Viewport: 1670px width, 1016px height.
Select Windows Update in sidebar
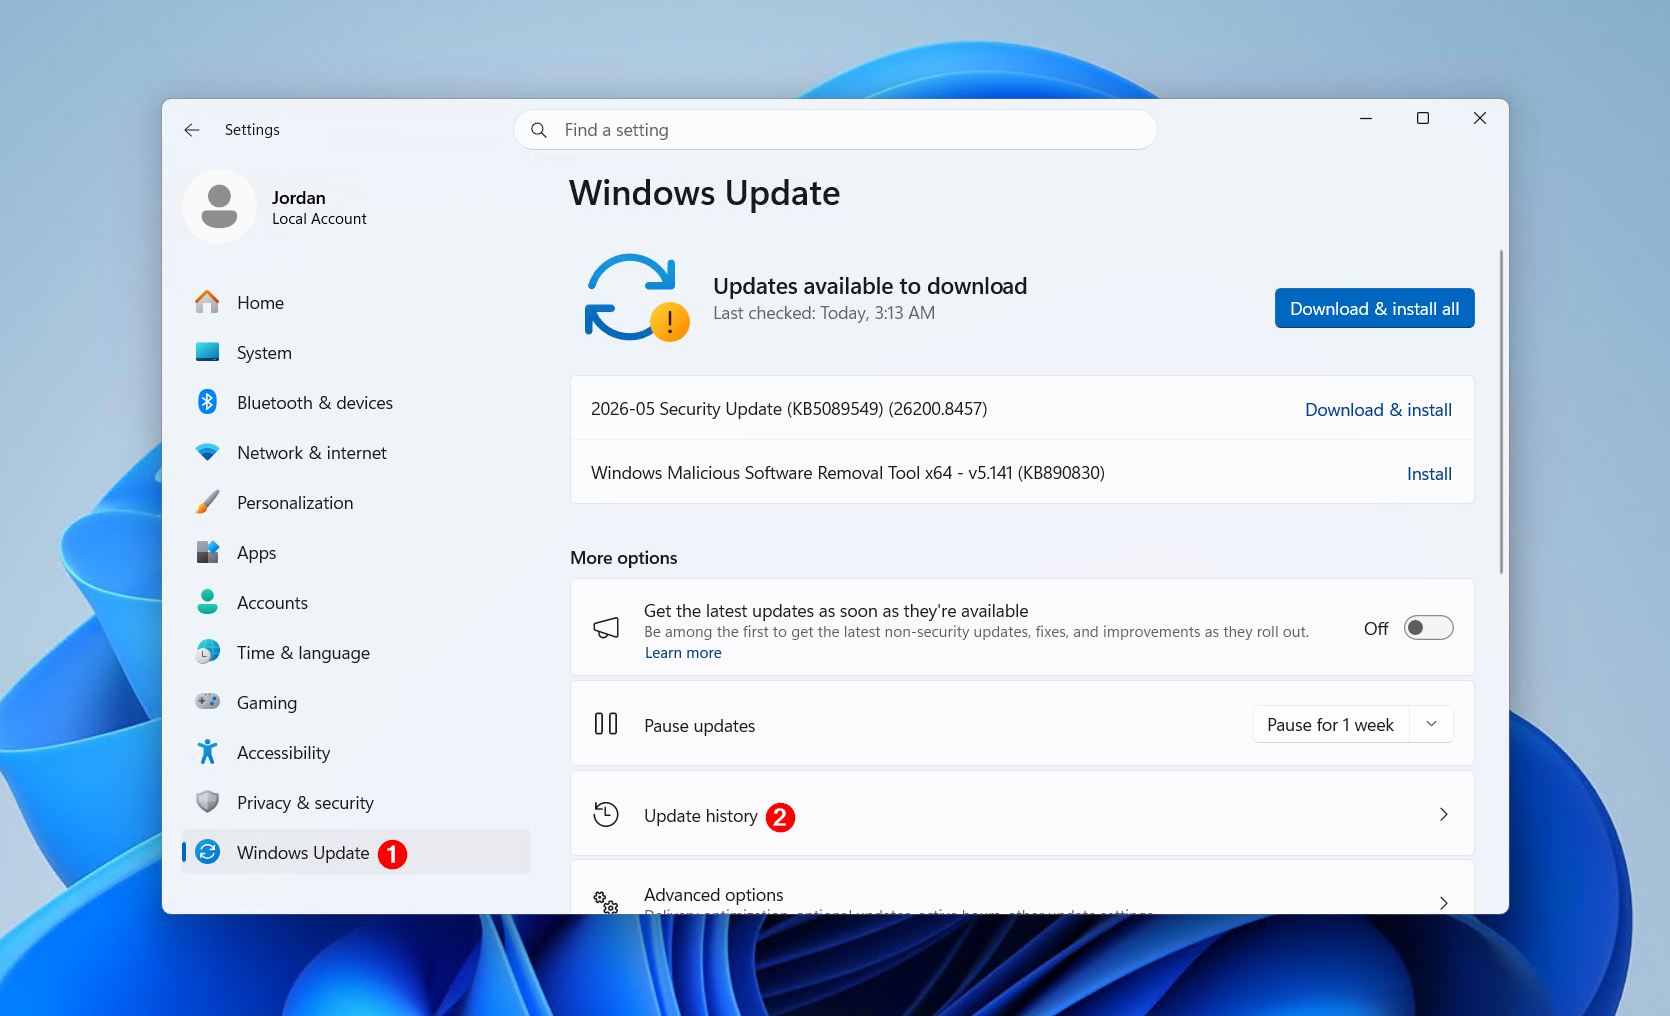355,852
